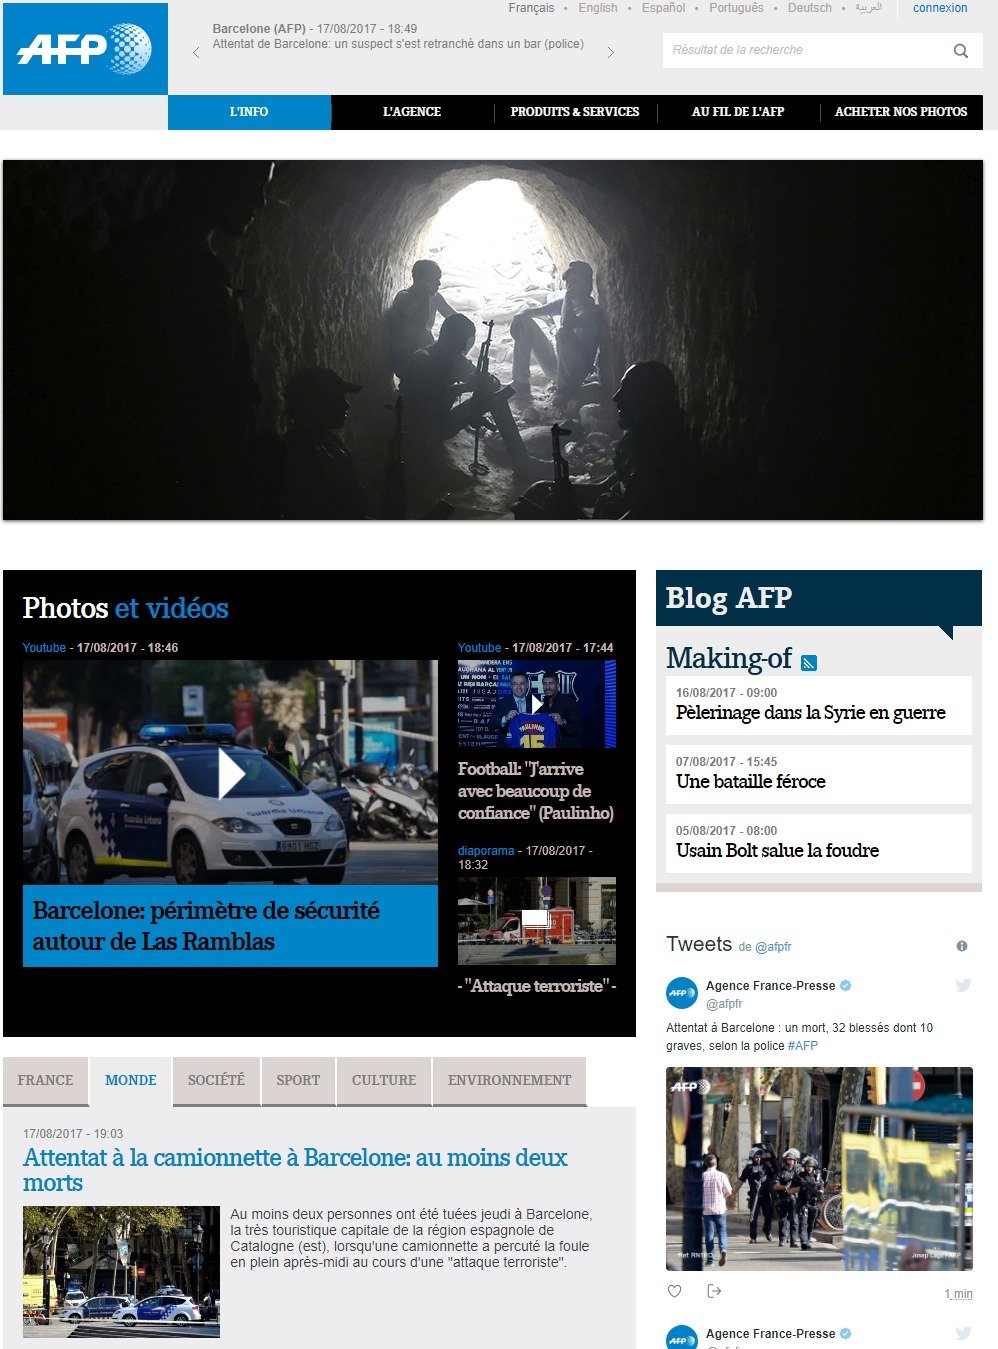Share the Barcelona tweet with share icon

tap(714, 1291)
